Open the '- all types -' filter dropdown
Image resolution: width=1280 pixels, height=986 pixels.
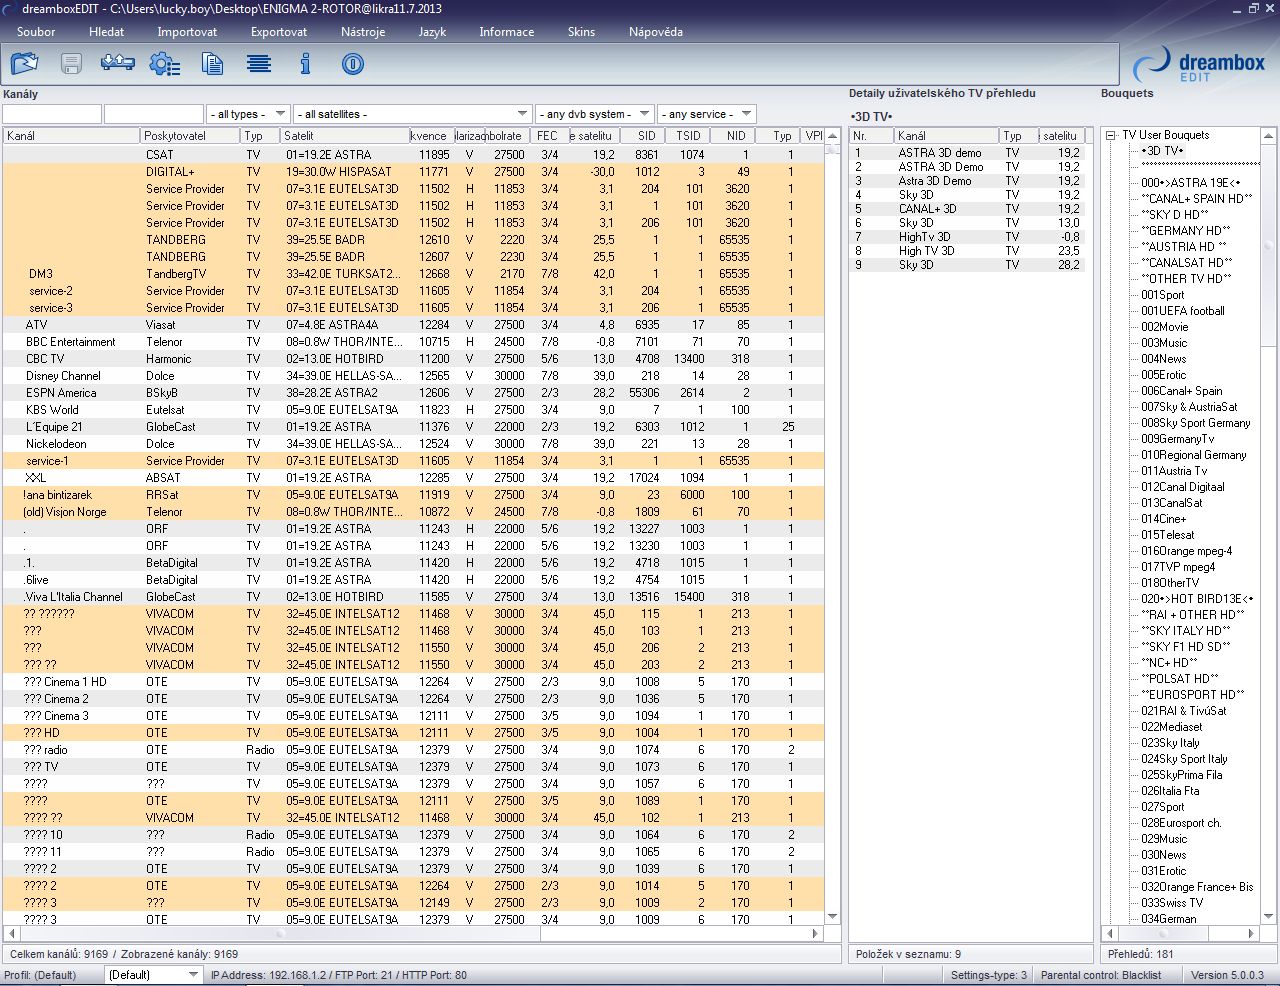pyautogui.click(x=248, y=114)
